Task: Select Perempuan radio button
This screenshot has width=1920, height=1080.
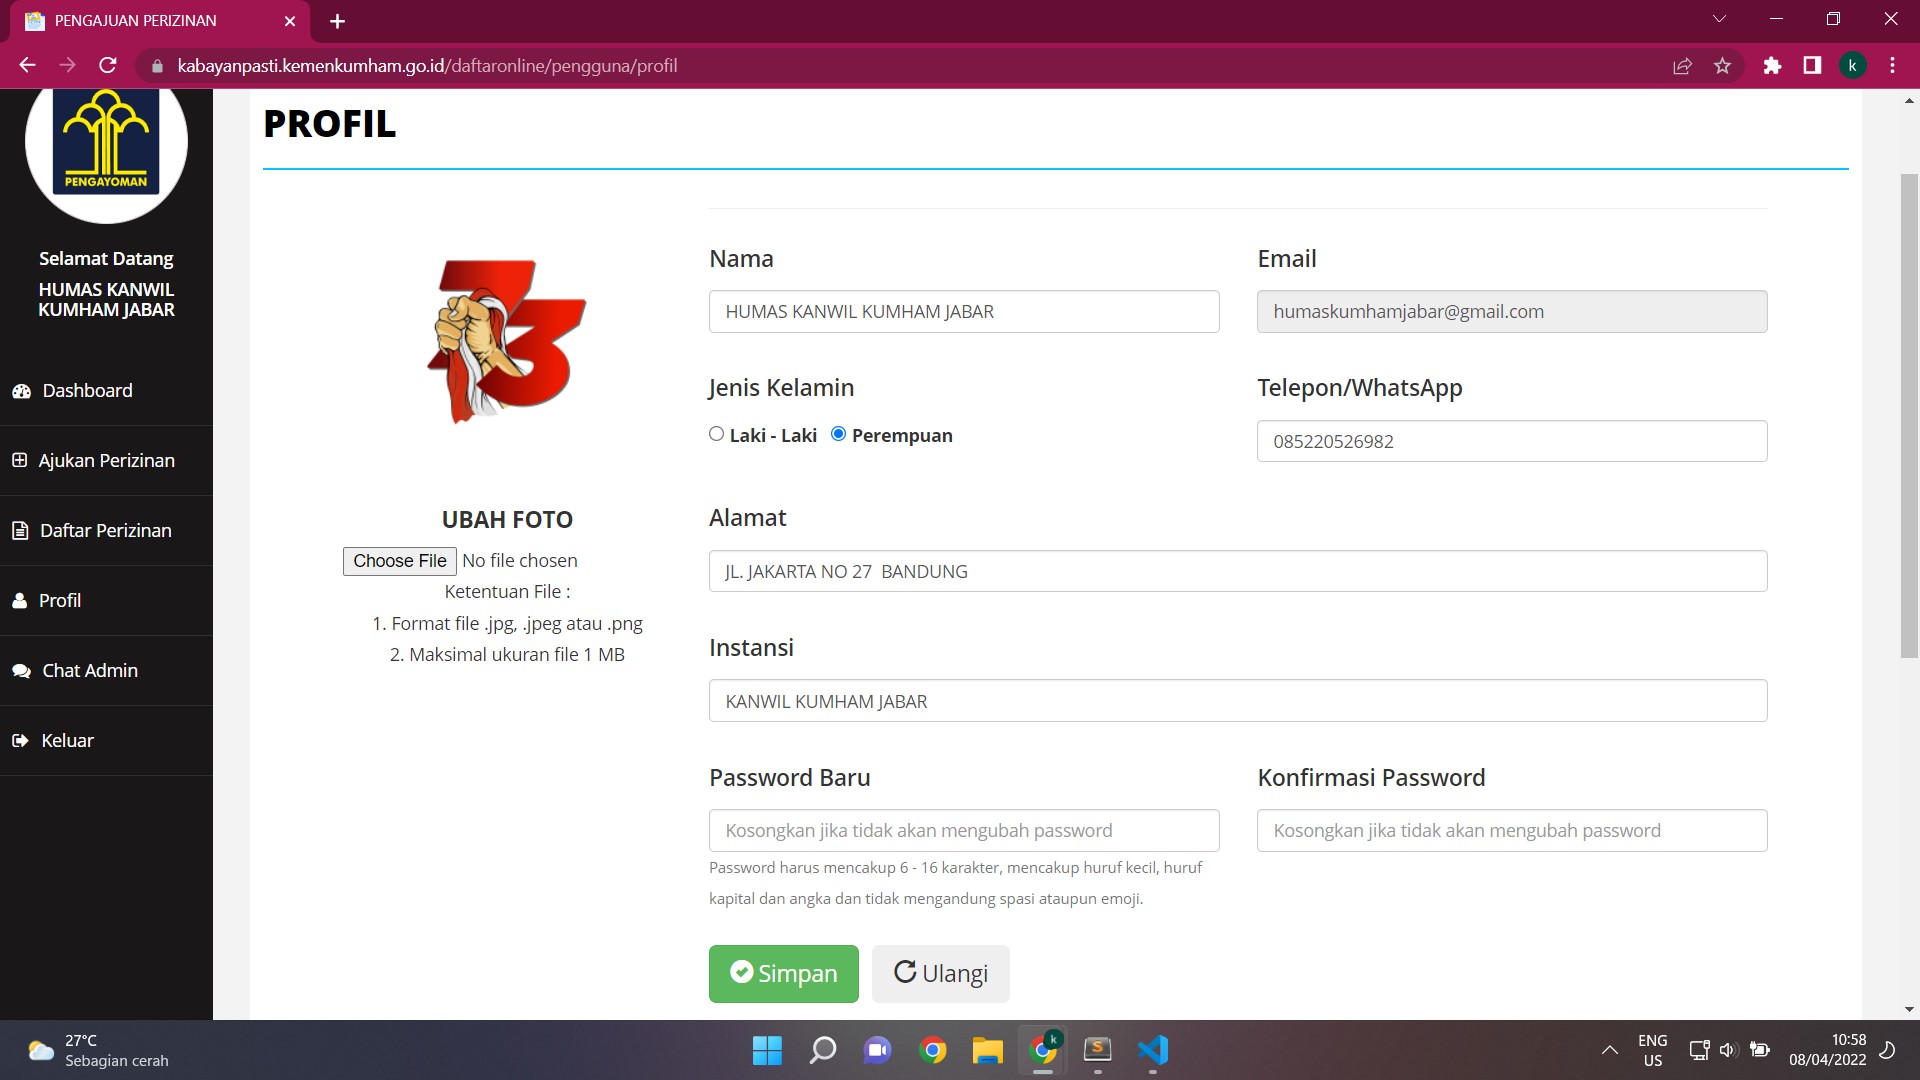Action: click(838, 434)
